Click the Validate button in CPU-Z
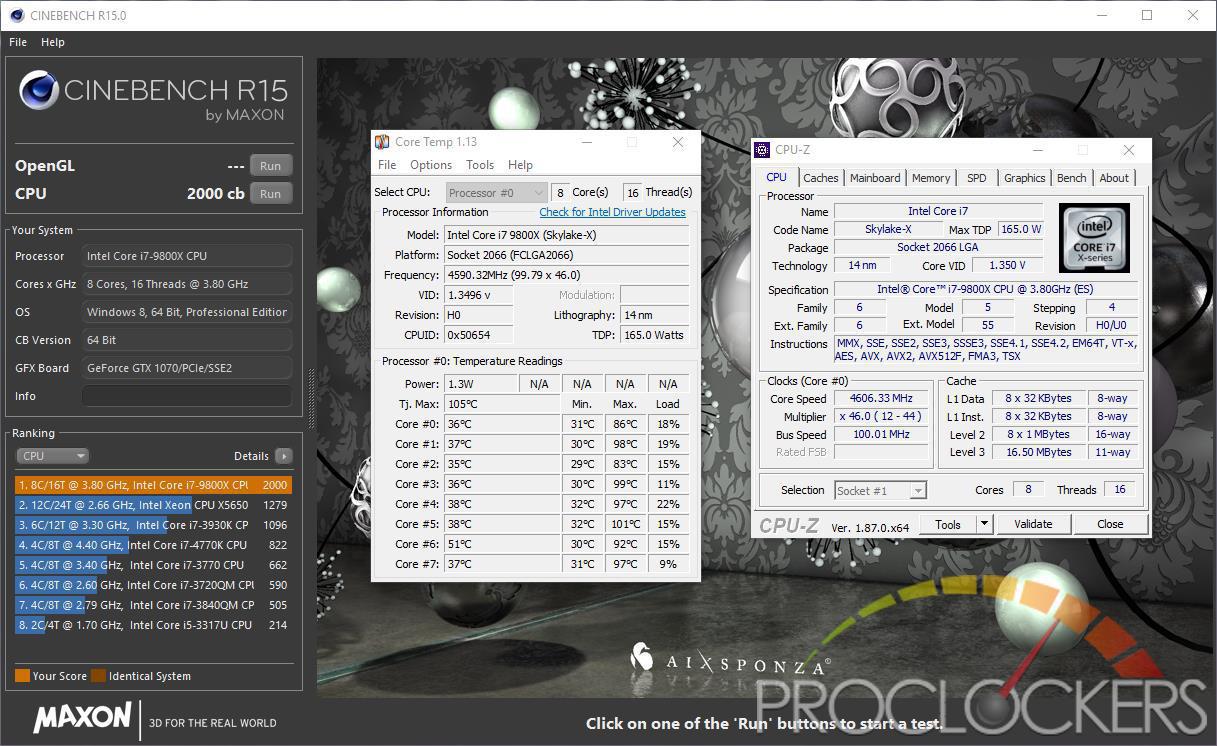 [1033, 524]
